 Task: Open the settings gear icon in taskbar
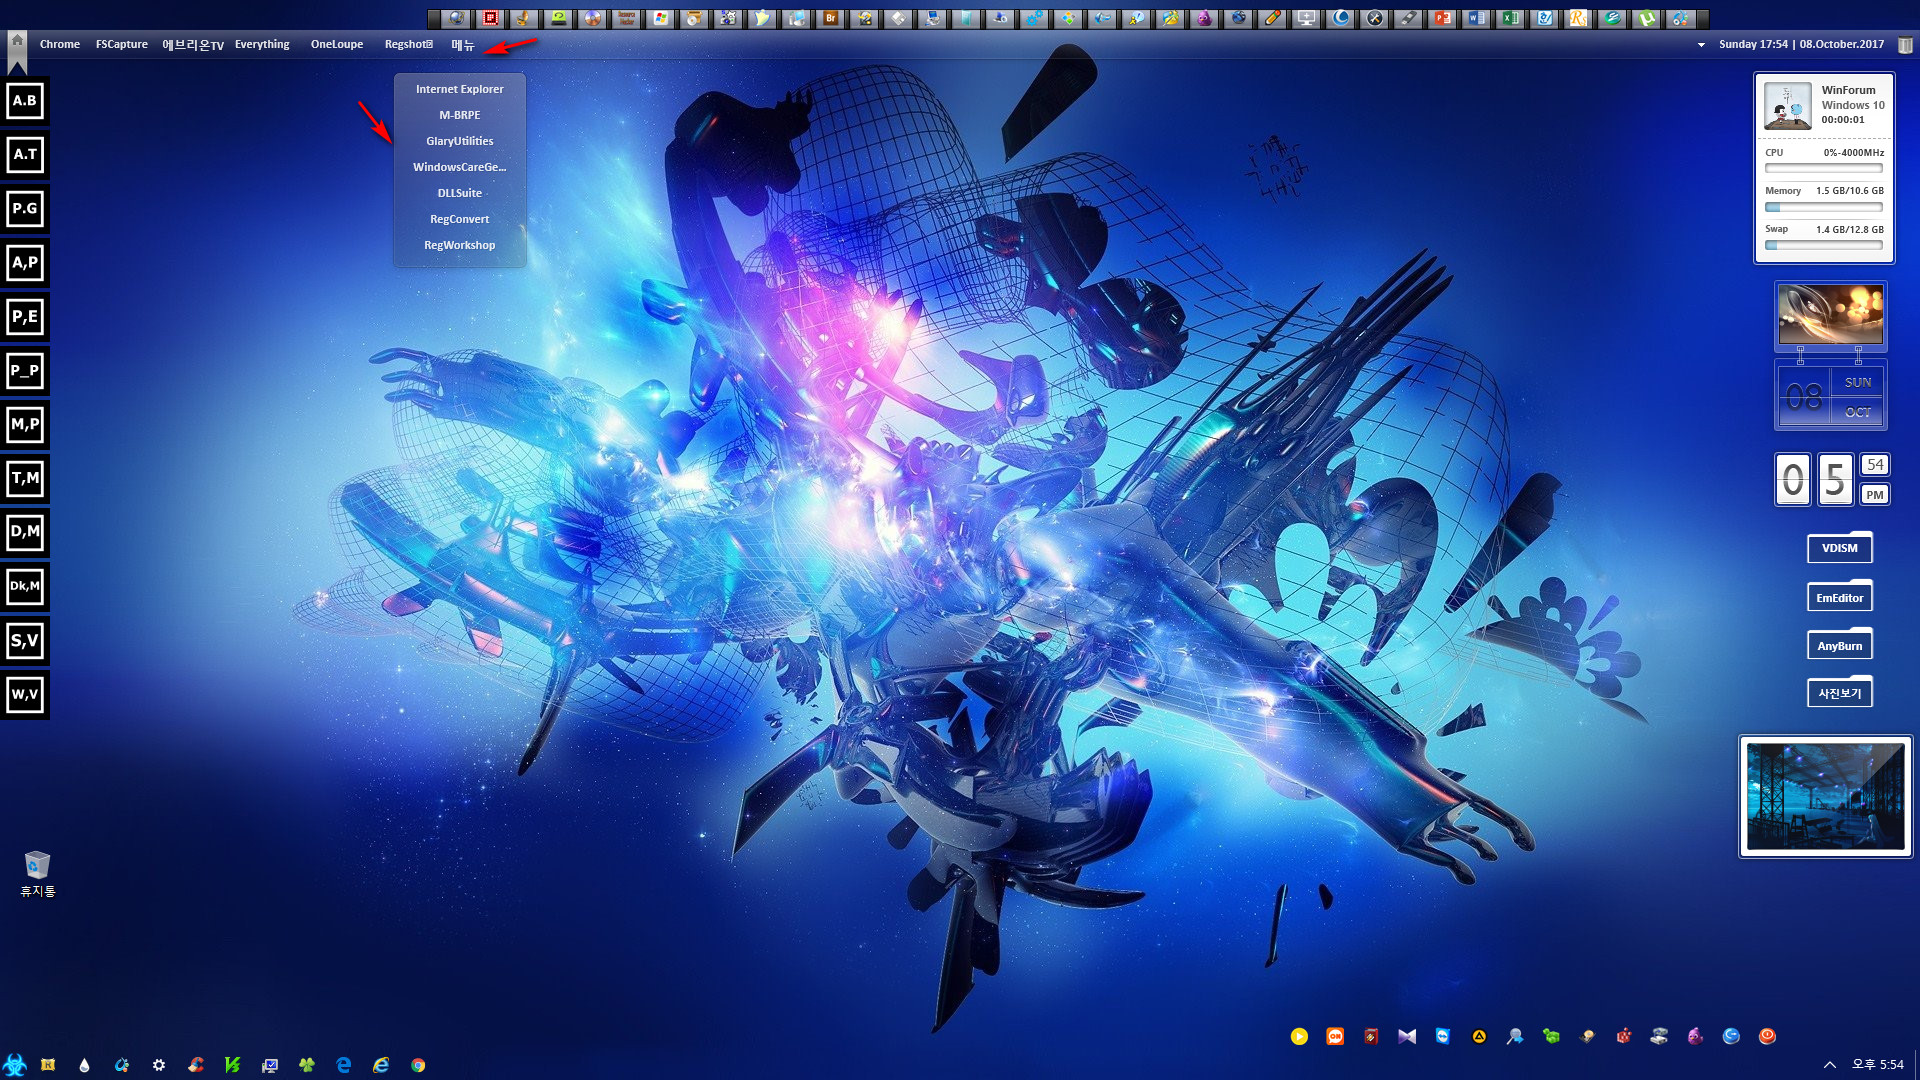pyautogui.click(x=159, y=1065)
